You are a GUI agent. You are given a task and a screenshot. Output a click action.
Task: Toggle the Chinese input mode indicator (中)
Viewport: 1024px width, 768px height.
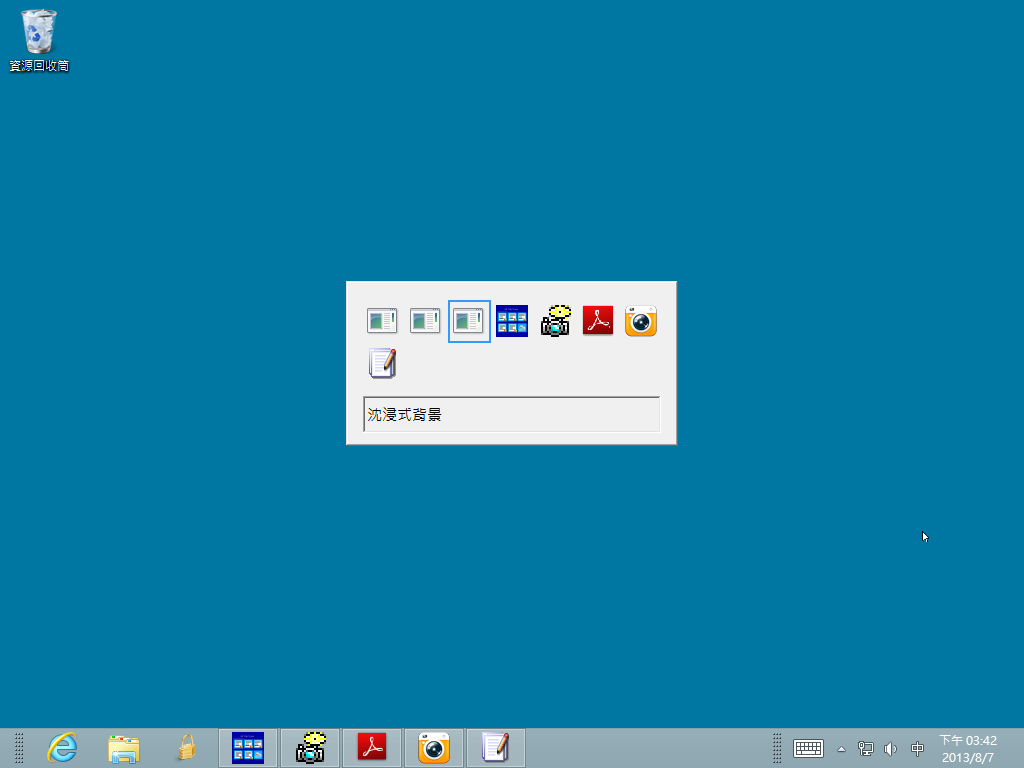[916, 748]
